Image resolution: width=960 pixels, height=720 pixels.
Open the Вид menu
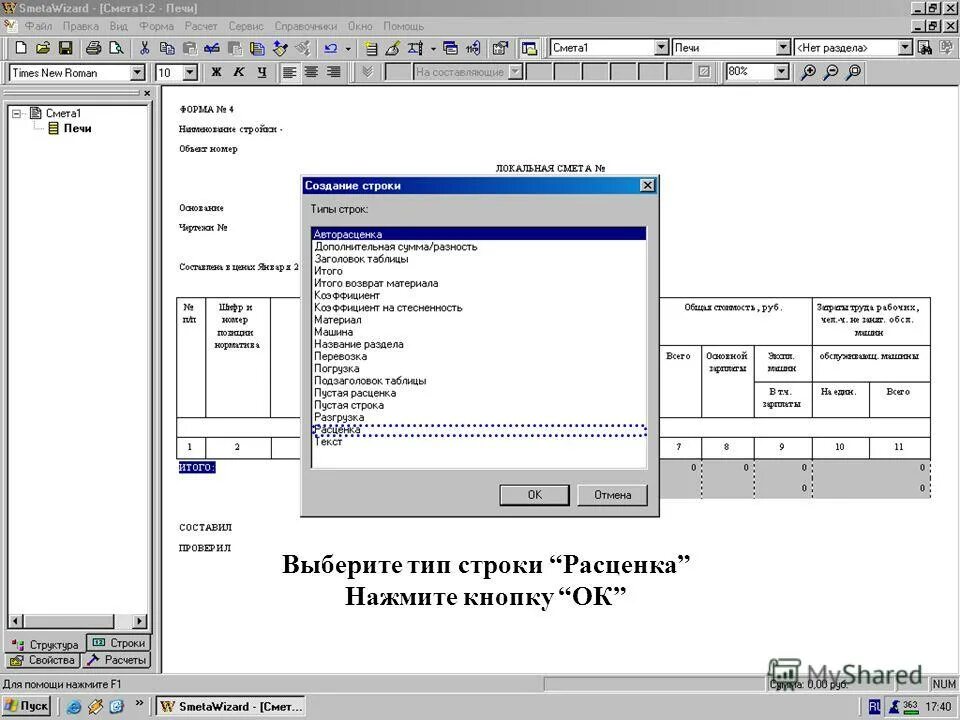[x=118, y=26]
